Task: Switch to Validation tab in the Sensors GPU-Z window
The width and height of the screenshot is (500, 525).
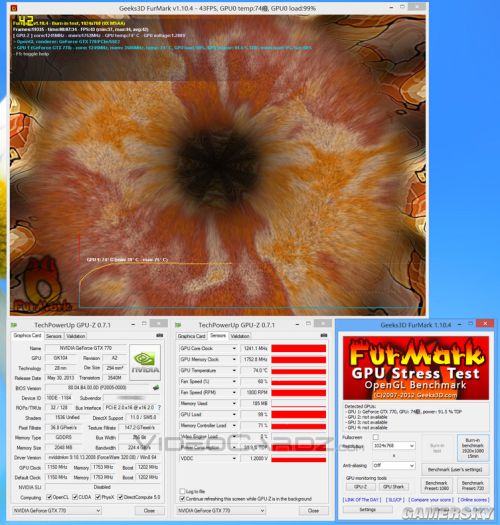Action: tap(240, 336)
